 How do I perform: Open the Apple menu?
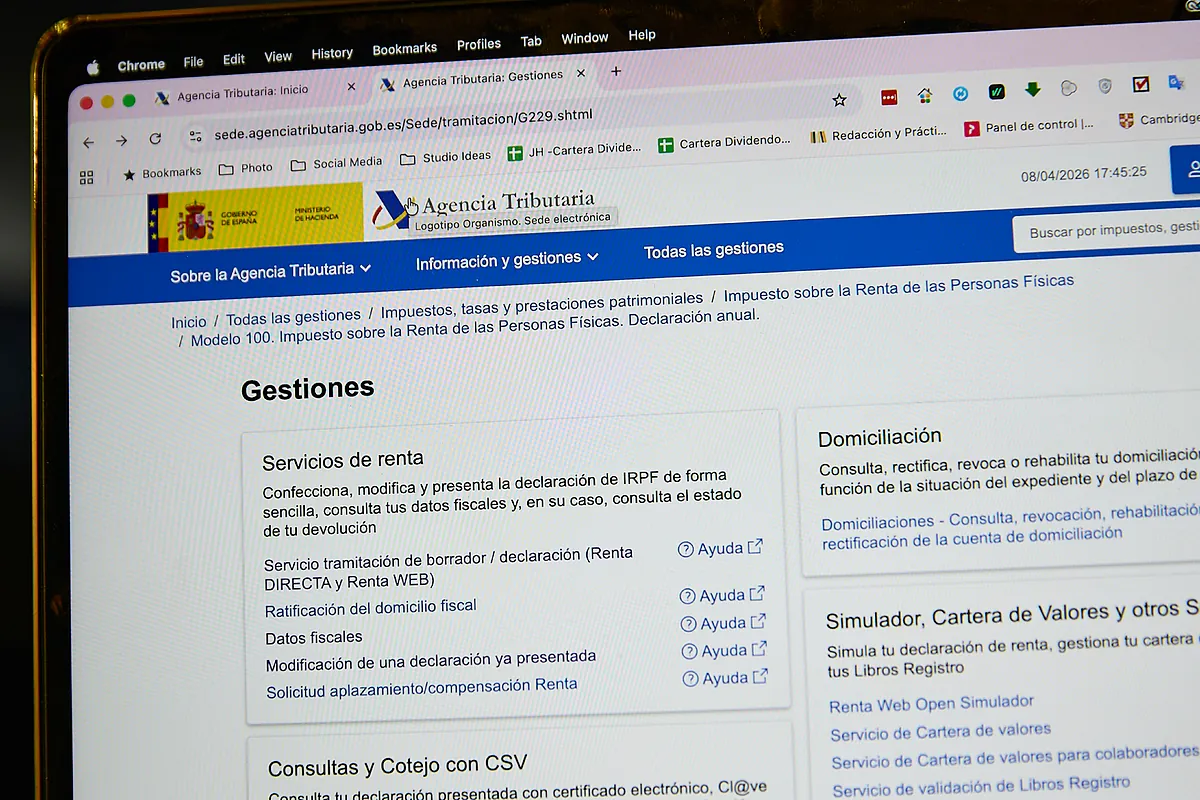(x=93, y=68)
